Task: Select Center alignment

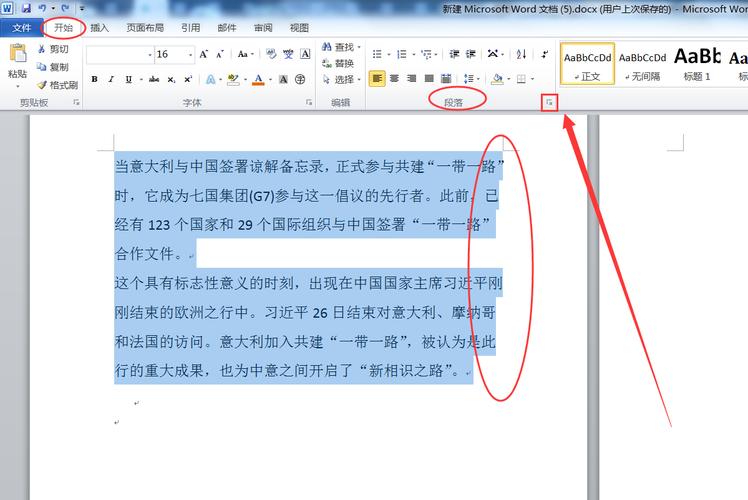Action: (x=394, y=78)
